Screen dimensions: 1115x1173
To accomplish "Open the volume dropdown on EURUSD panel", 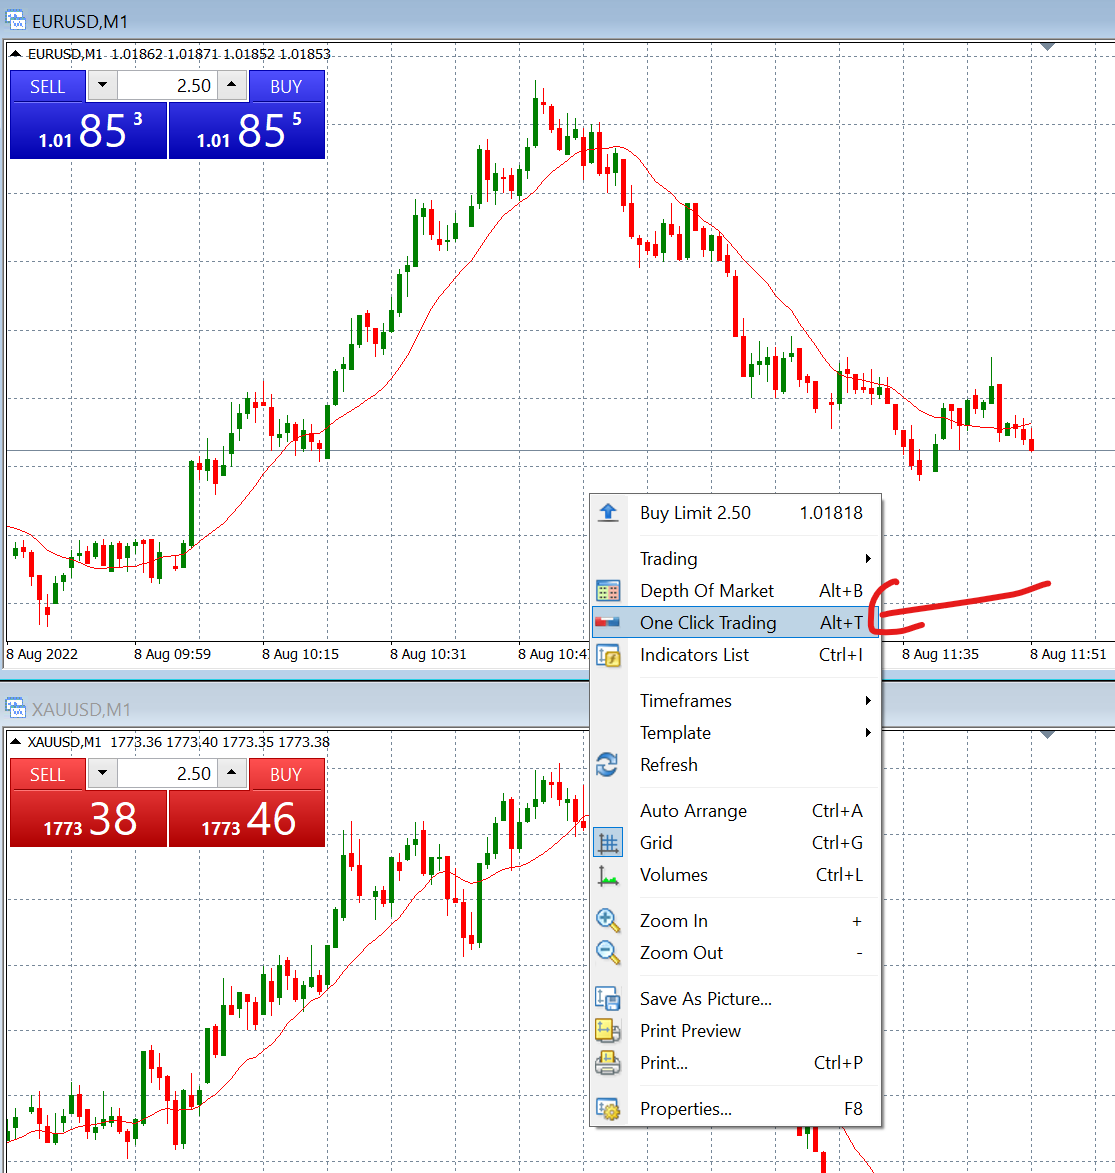I will [102, 86].
